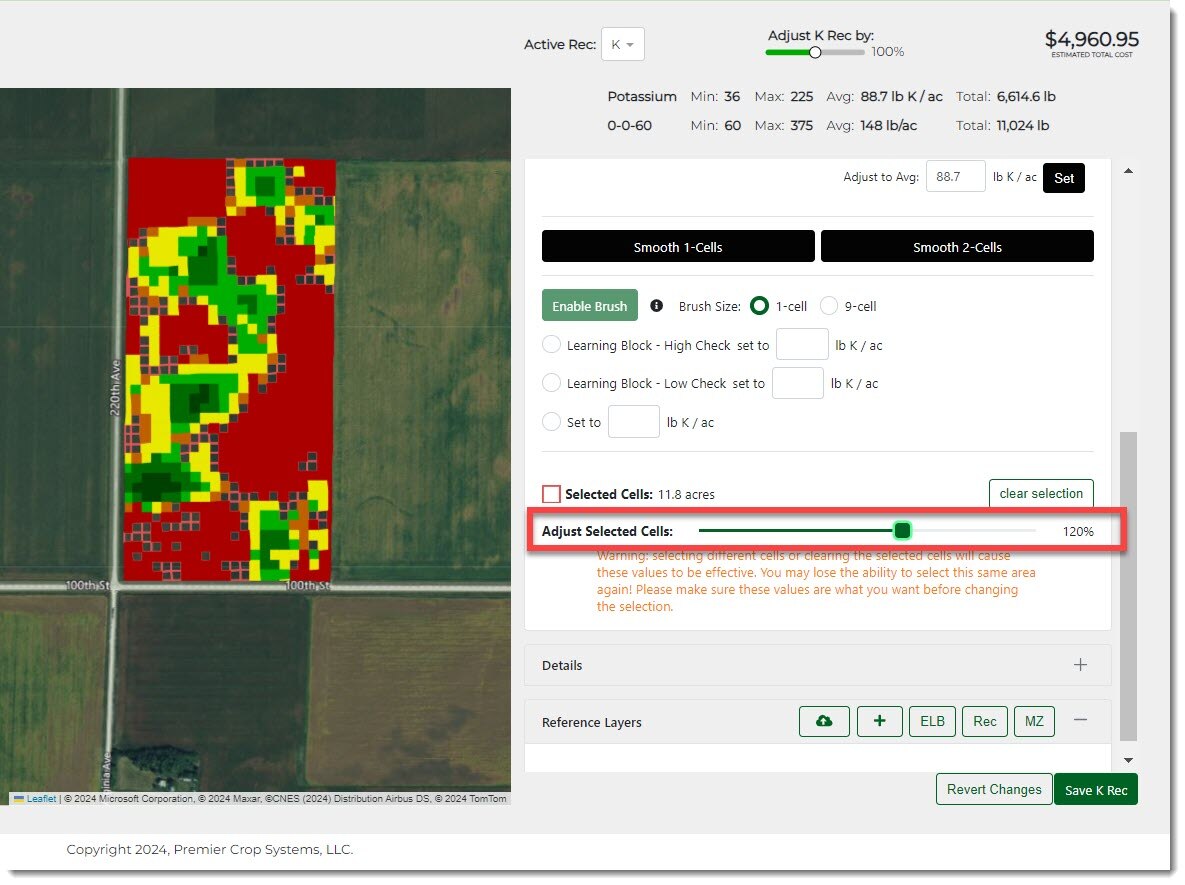Select the 1-cell brush size
1185x885 pixels.
[x=760, y=306]
